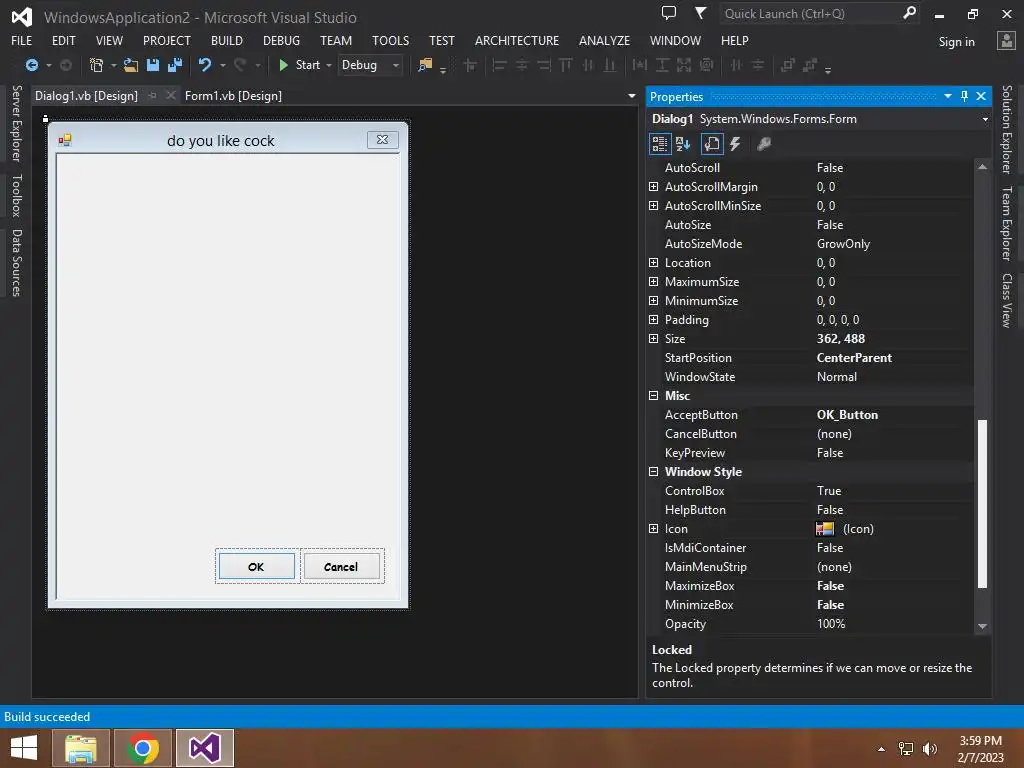The width and height of the screenshot is (1024, 768).
Task: Click the volume speaker tray icon
Action: pos(929,749)
